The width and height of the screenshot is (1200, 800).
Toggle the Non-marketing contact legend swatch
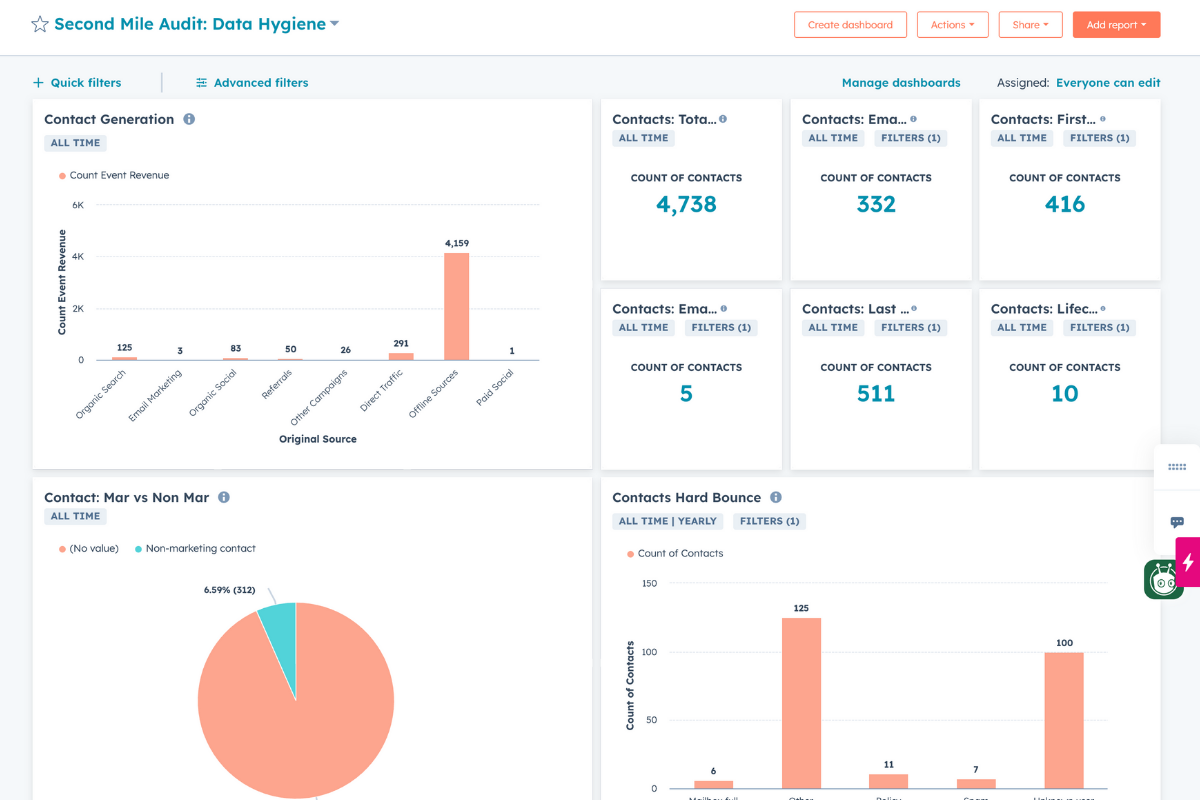(138, 549)
